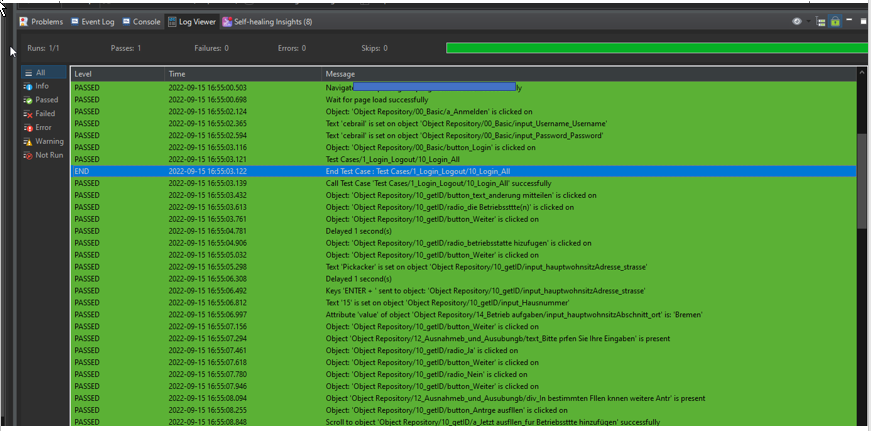This screenshot has width=871, height=431.
Task: Open dropdown arrow next to eye icon
Action: (808, 22)
